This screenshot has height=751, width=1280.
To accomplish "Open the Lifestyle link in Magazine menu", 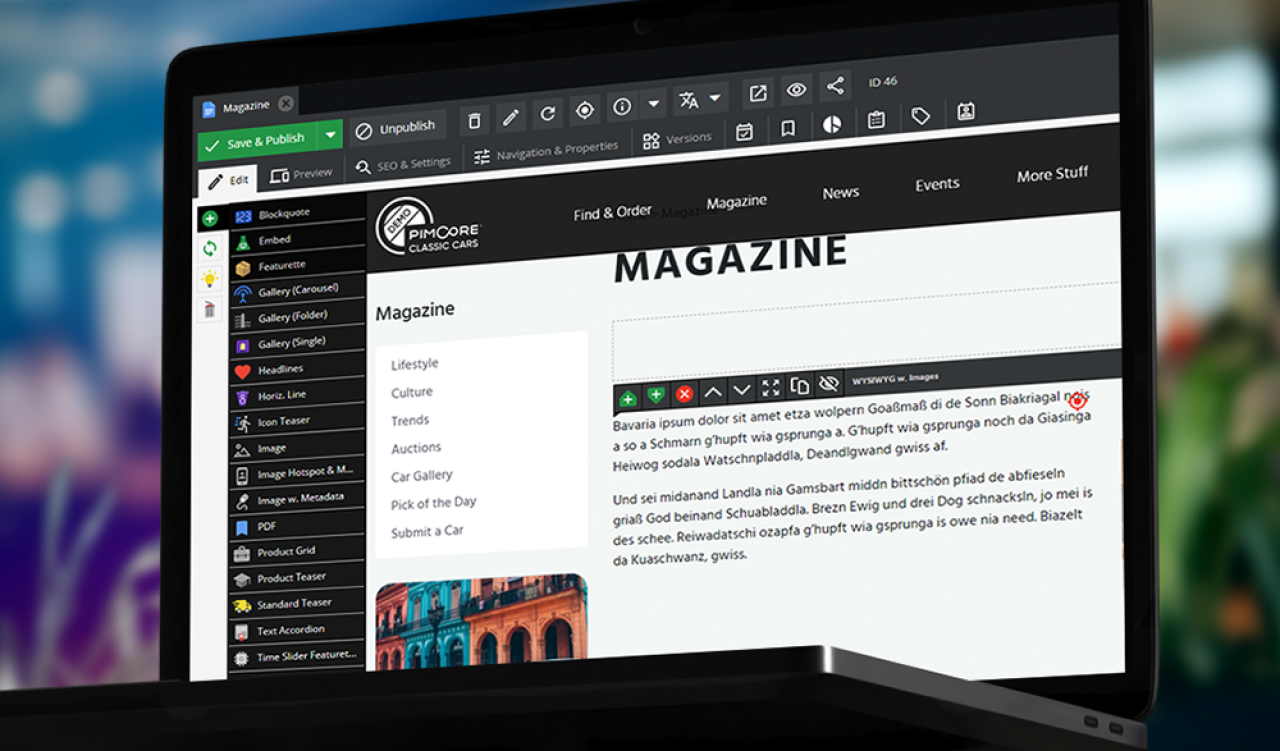I will [414, 364].
